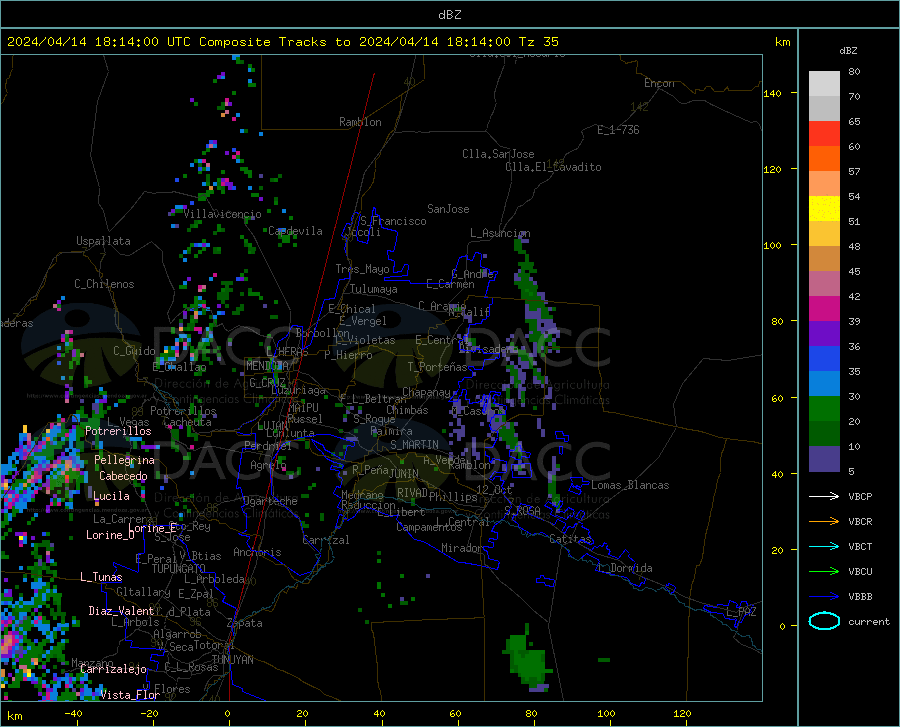Image resolution: width=900 pixels, height=727 pixels.
Task: Pick the slate-violet 5–10 dBZ swatch
Action: (x=824, y=459)
